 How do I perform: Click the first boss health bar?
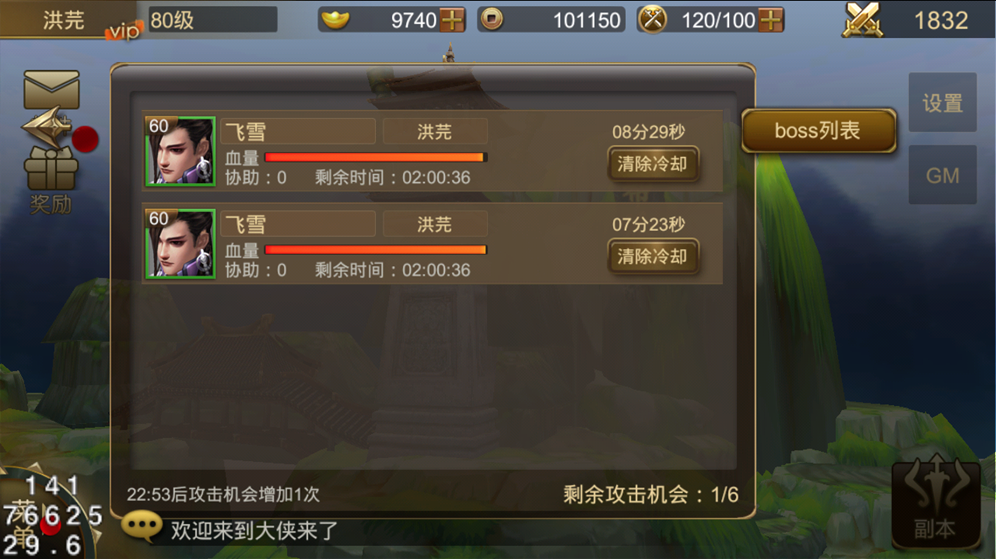(x=376, y=157)
